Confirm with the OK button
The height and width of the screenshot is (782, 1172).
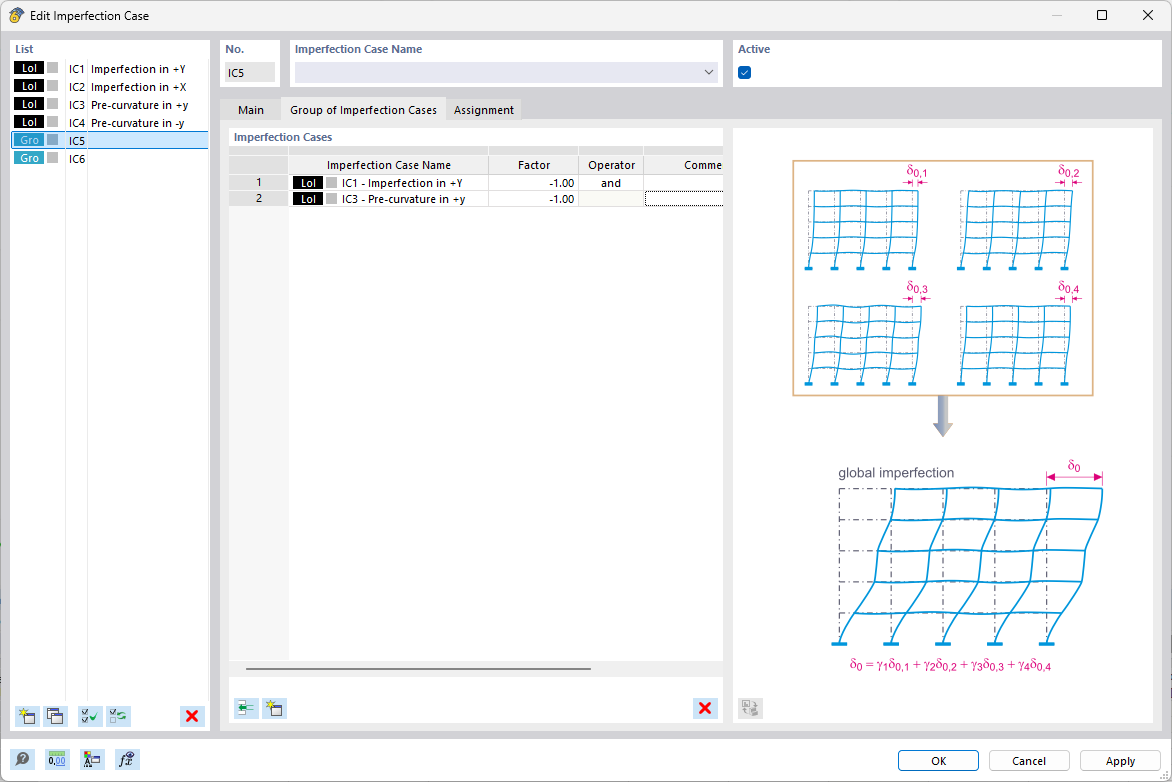click(938, 760)
